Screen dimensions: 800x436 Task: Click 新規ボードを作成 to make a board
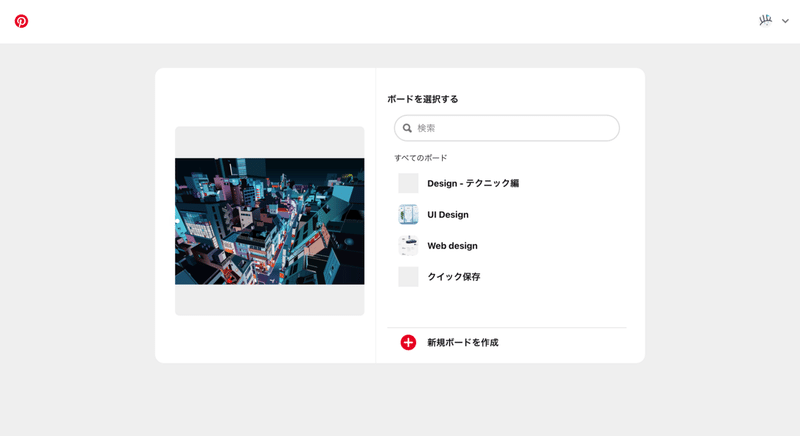click(x=463, y=343)
